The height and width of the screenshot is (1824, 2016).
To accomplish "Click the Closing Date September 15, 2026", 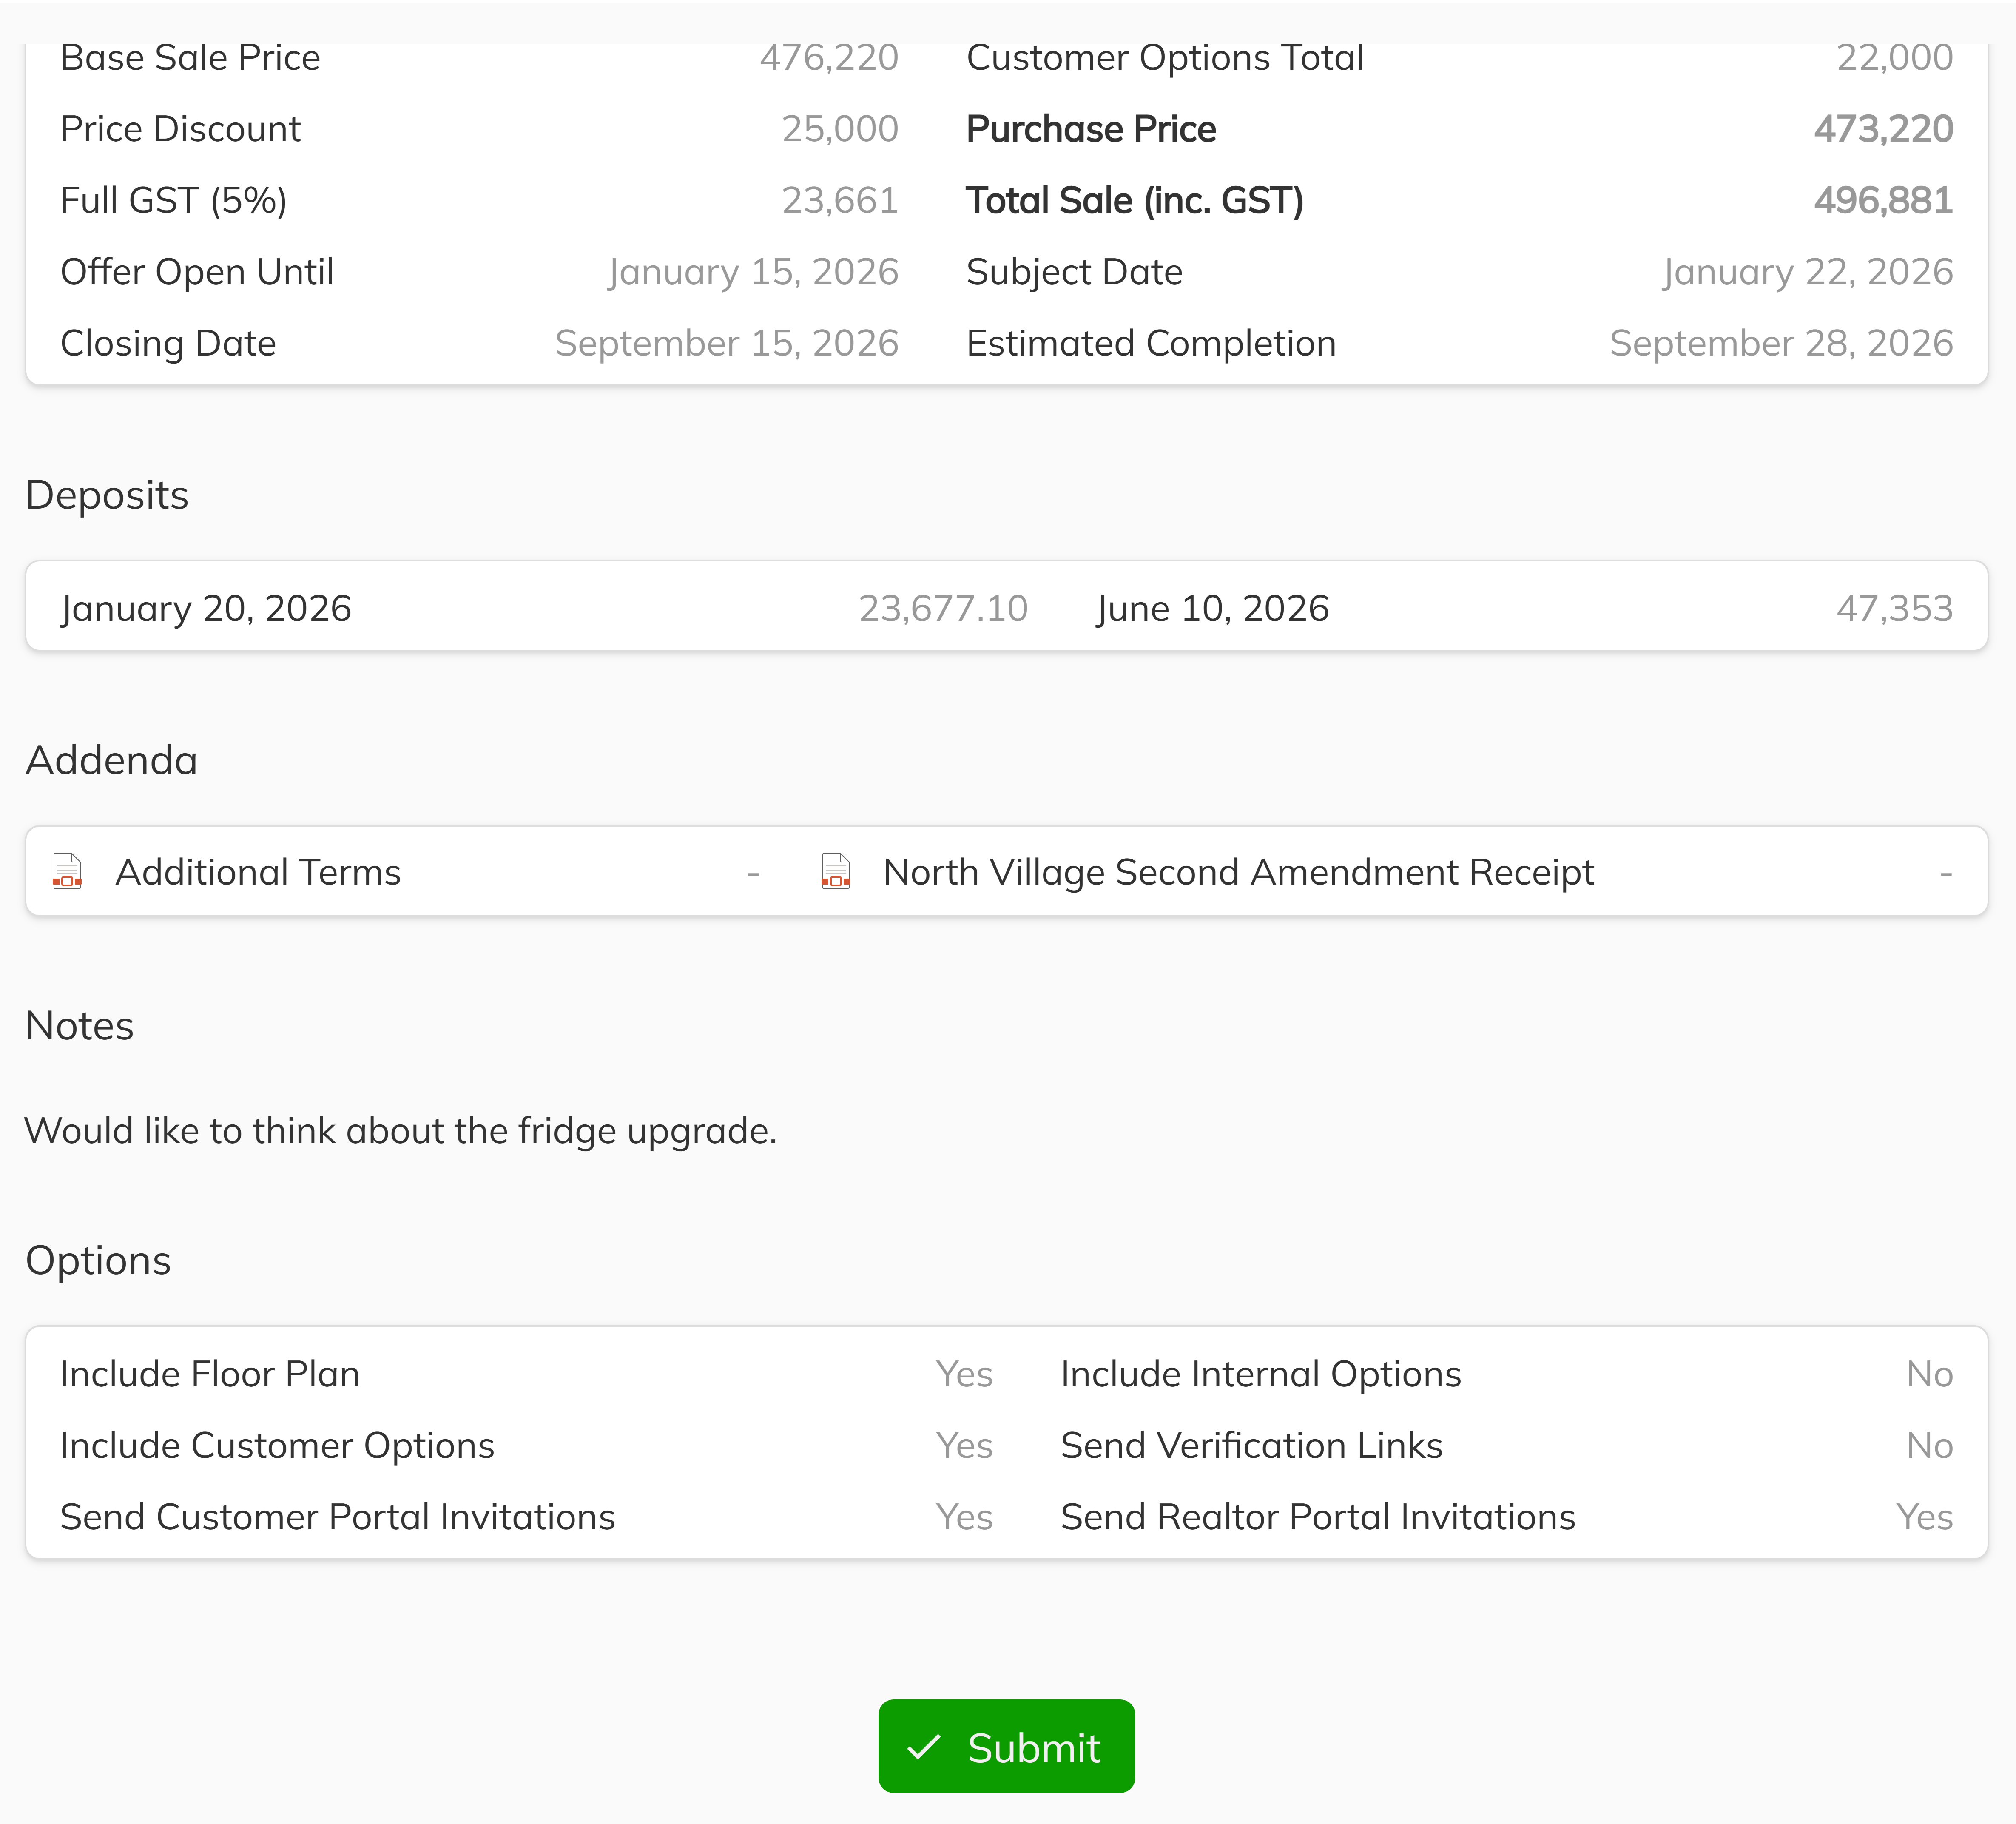I will [x=727, y=343].
